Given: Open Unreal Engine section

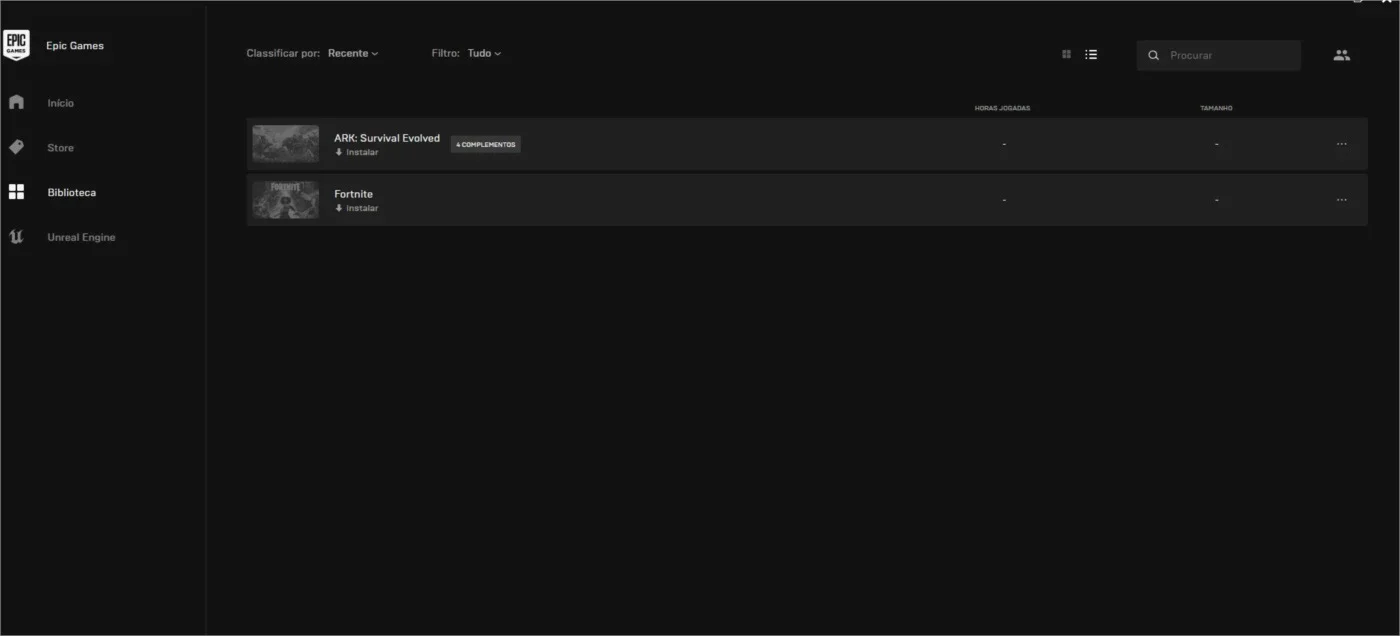Looking at the screenshot, I should (x=81, y=237).
